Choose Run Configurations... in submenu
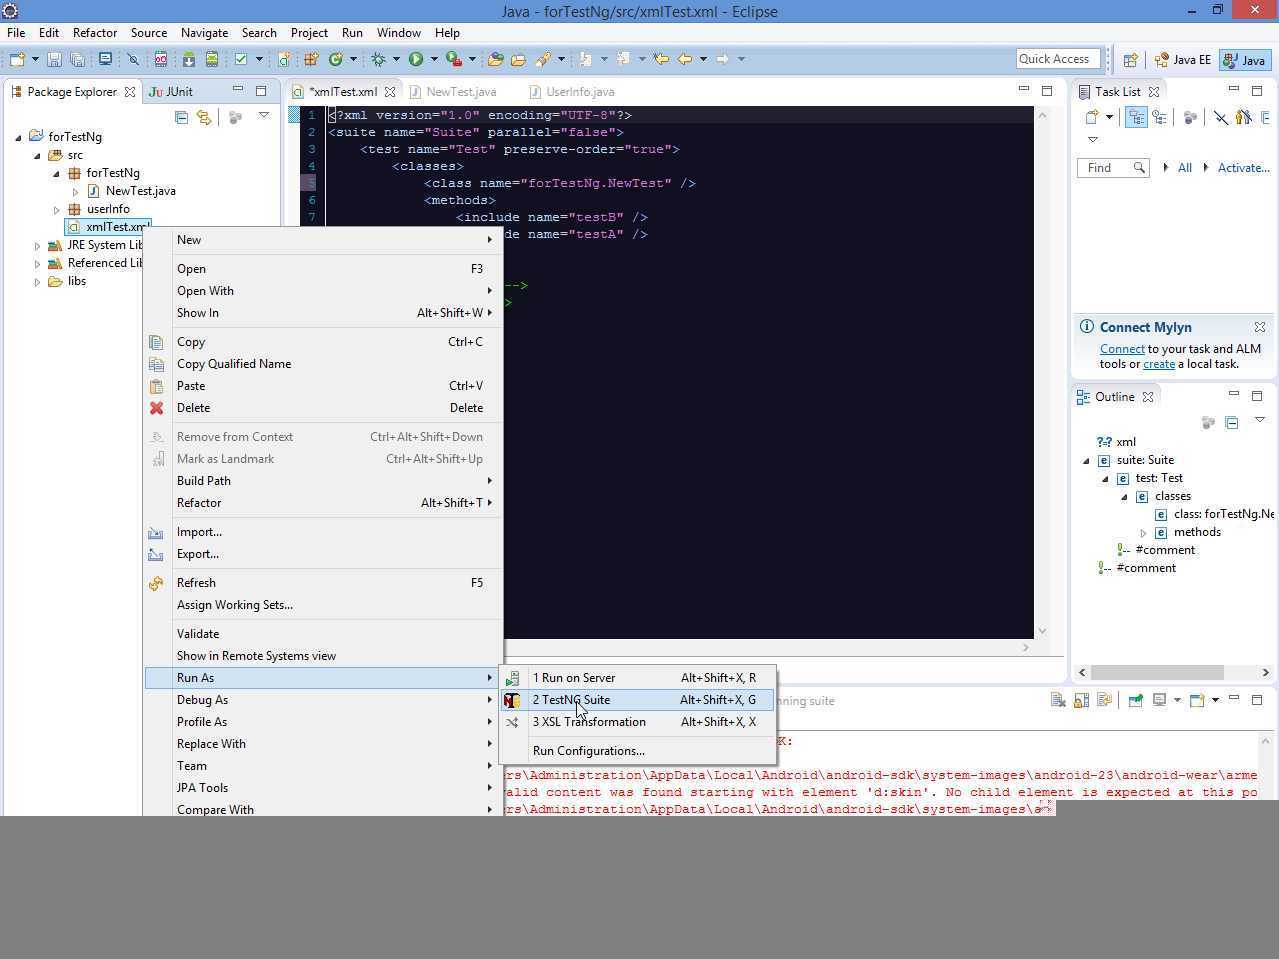1279x959 pixels. 637,751
